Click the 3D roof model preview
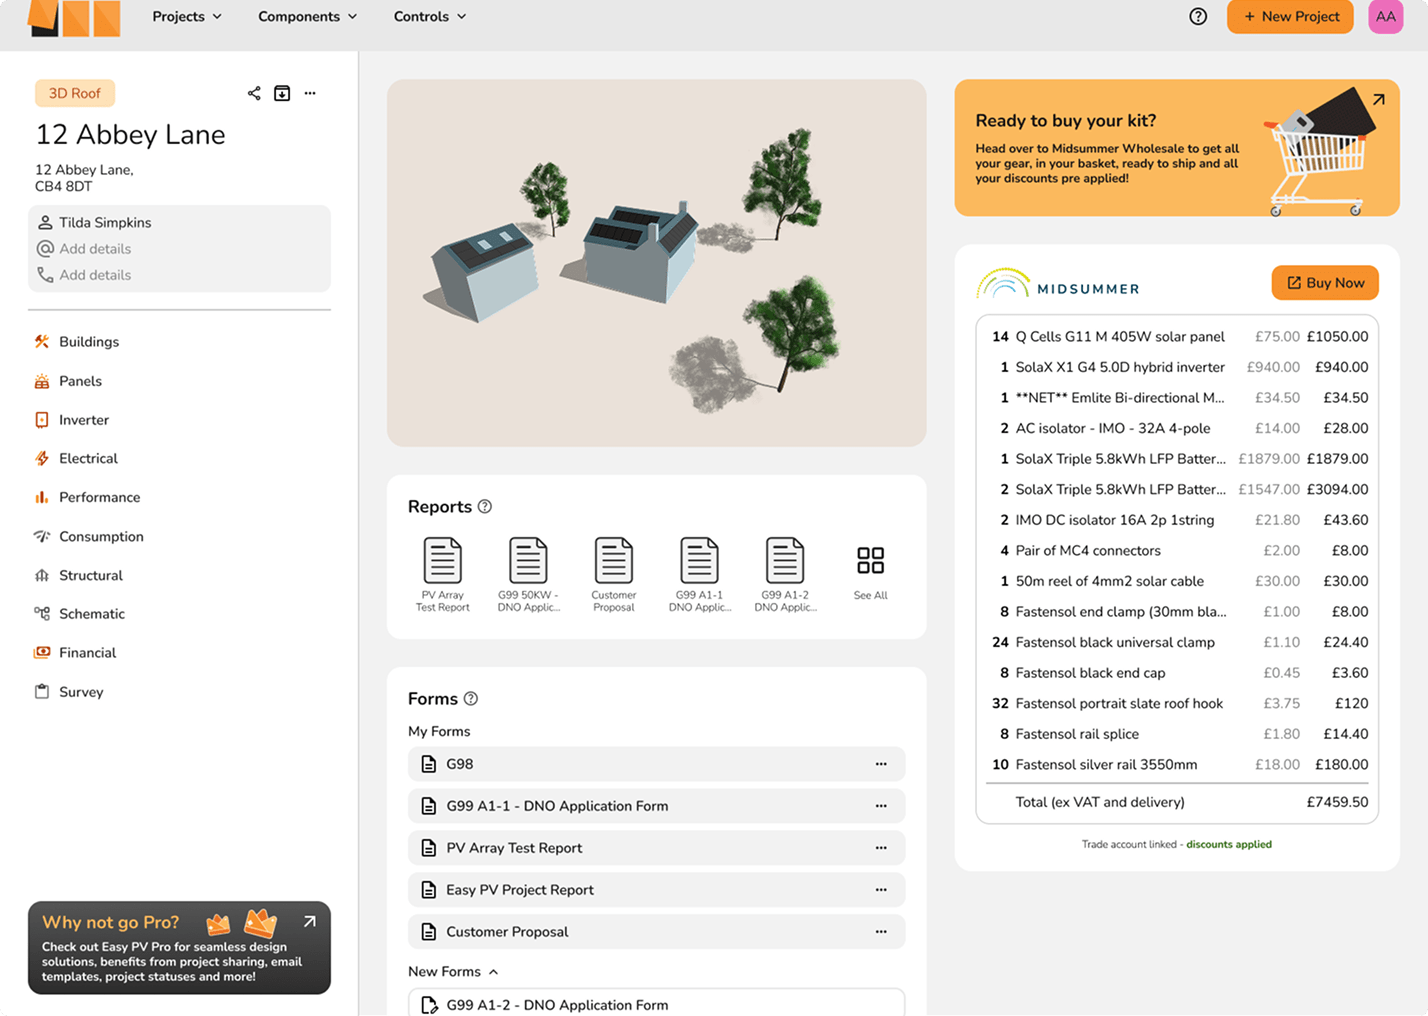Viewport: 1428px width, 1016px height. (x=656, y=263)
